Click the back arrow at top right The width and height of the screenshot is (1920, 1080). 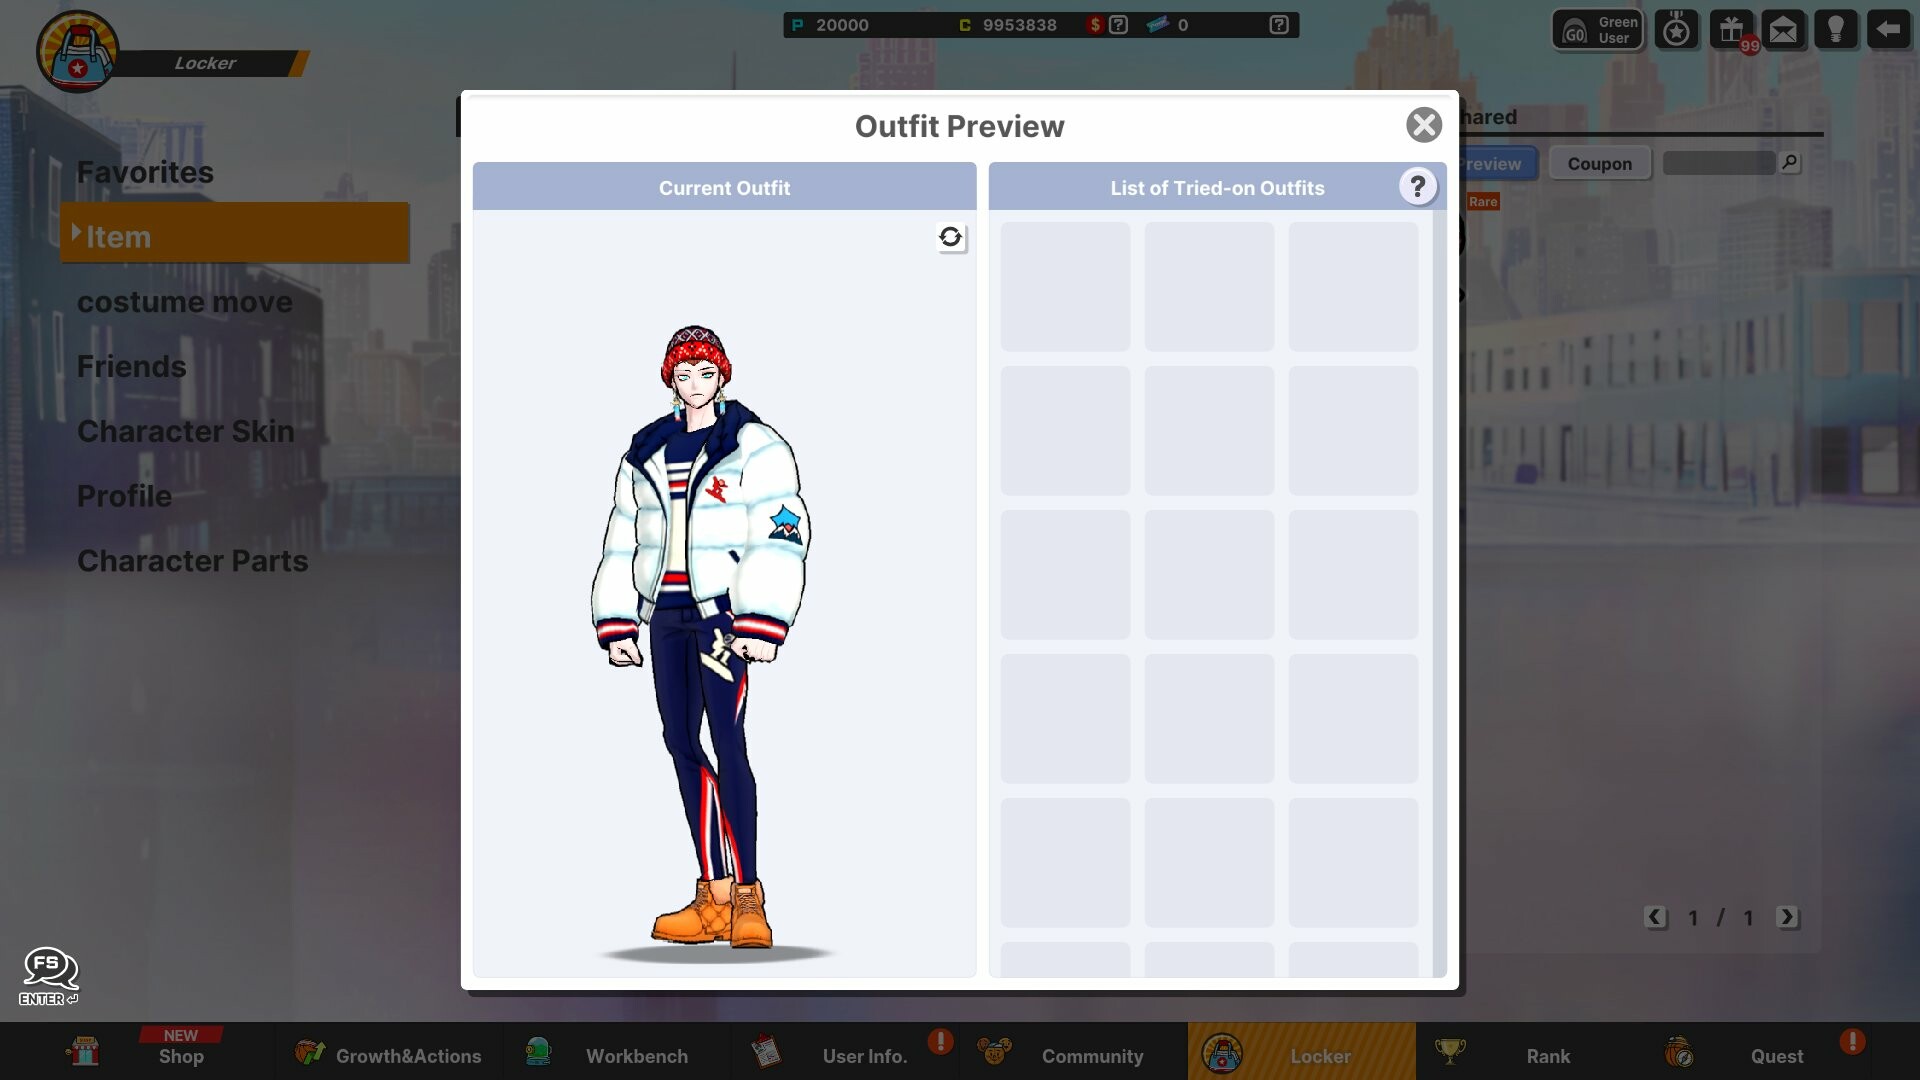[1889, 29]
